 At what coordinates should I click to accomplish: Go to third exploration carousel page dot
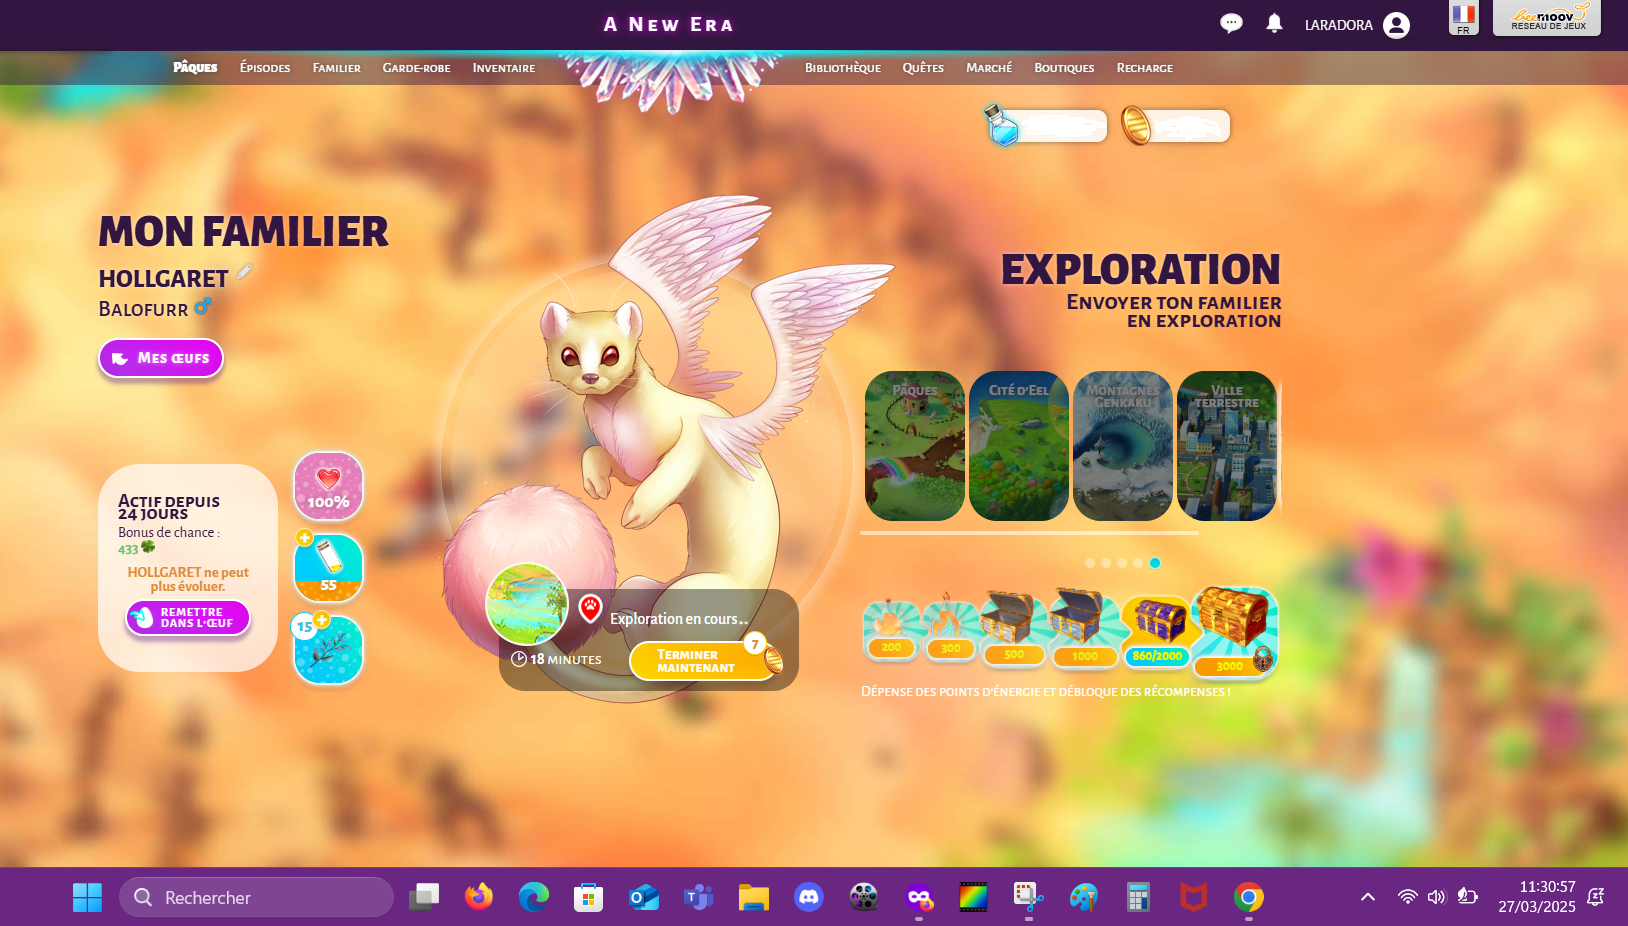click(1122, 563)
